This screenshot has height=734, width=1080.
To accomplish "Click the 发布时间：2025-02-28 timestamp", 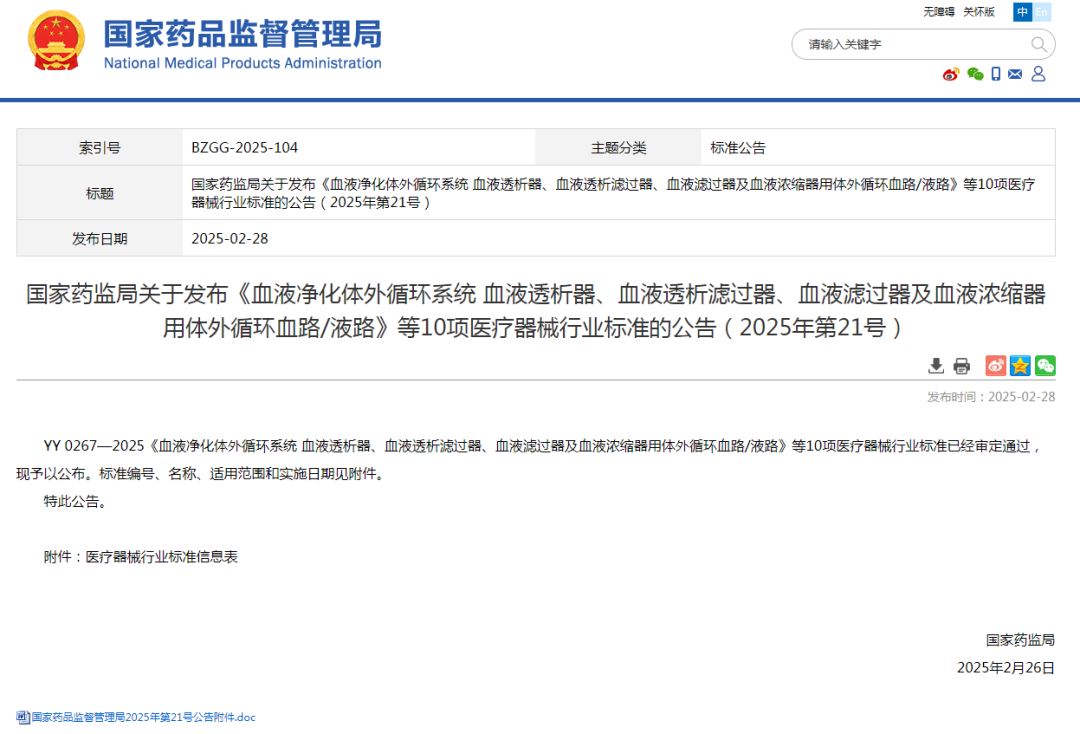I will [x=990, y=397].
